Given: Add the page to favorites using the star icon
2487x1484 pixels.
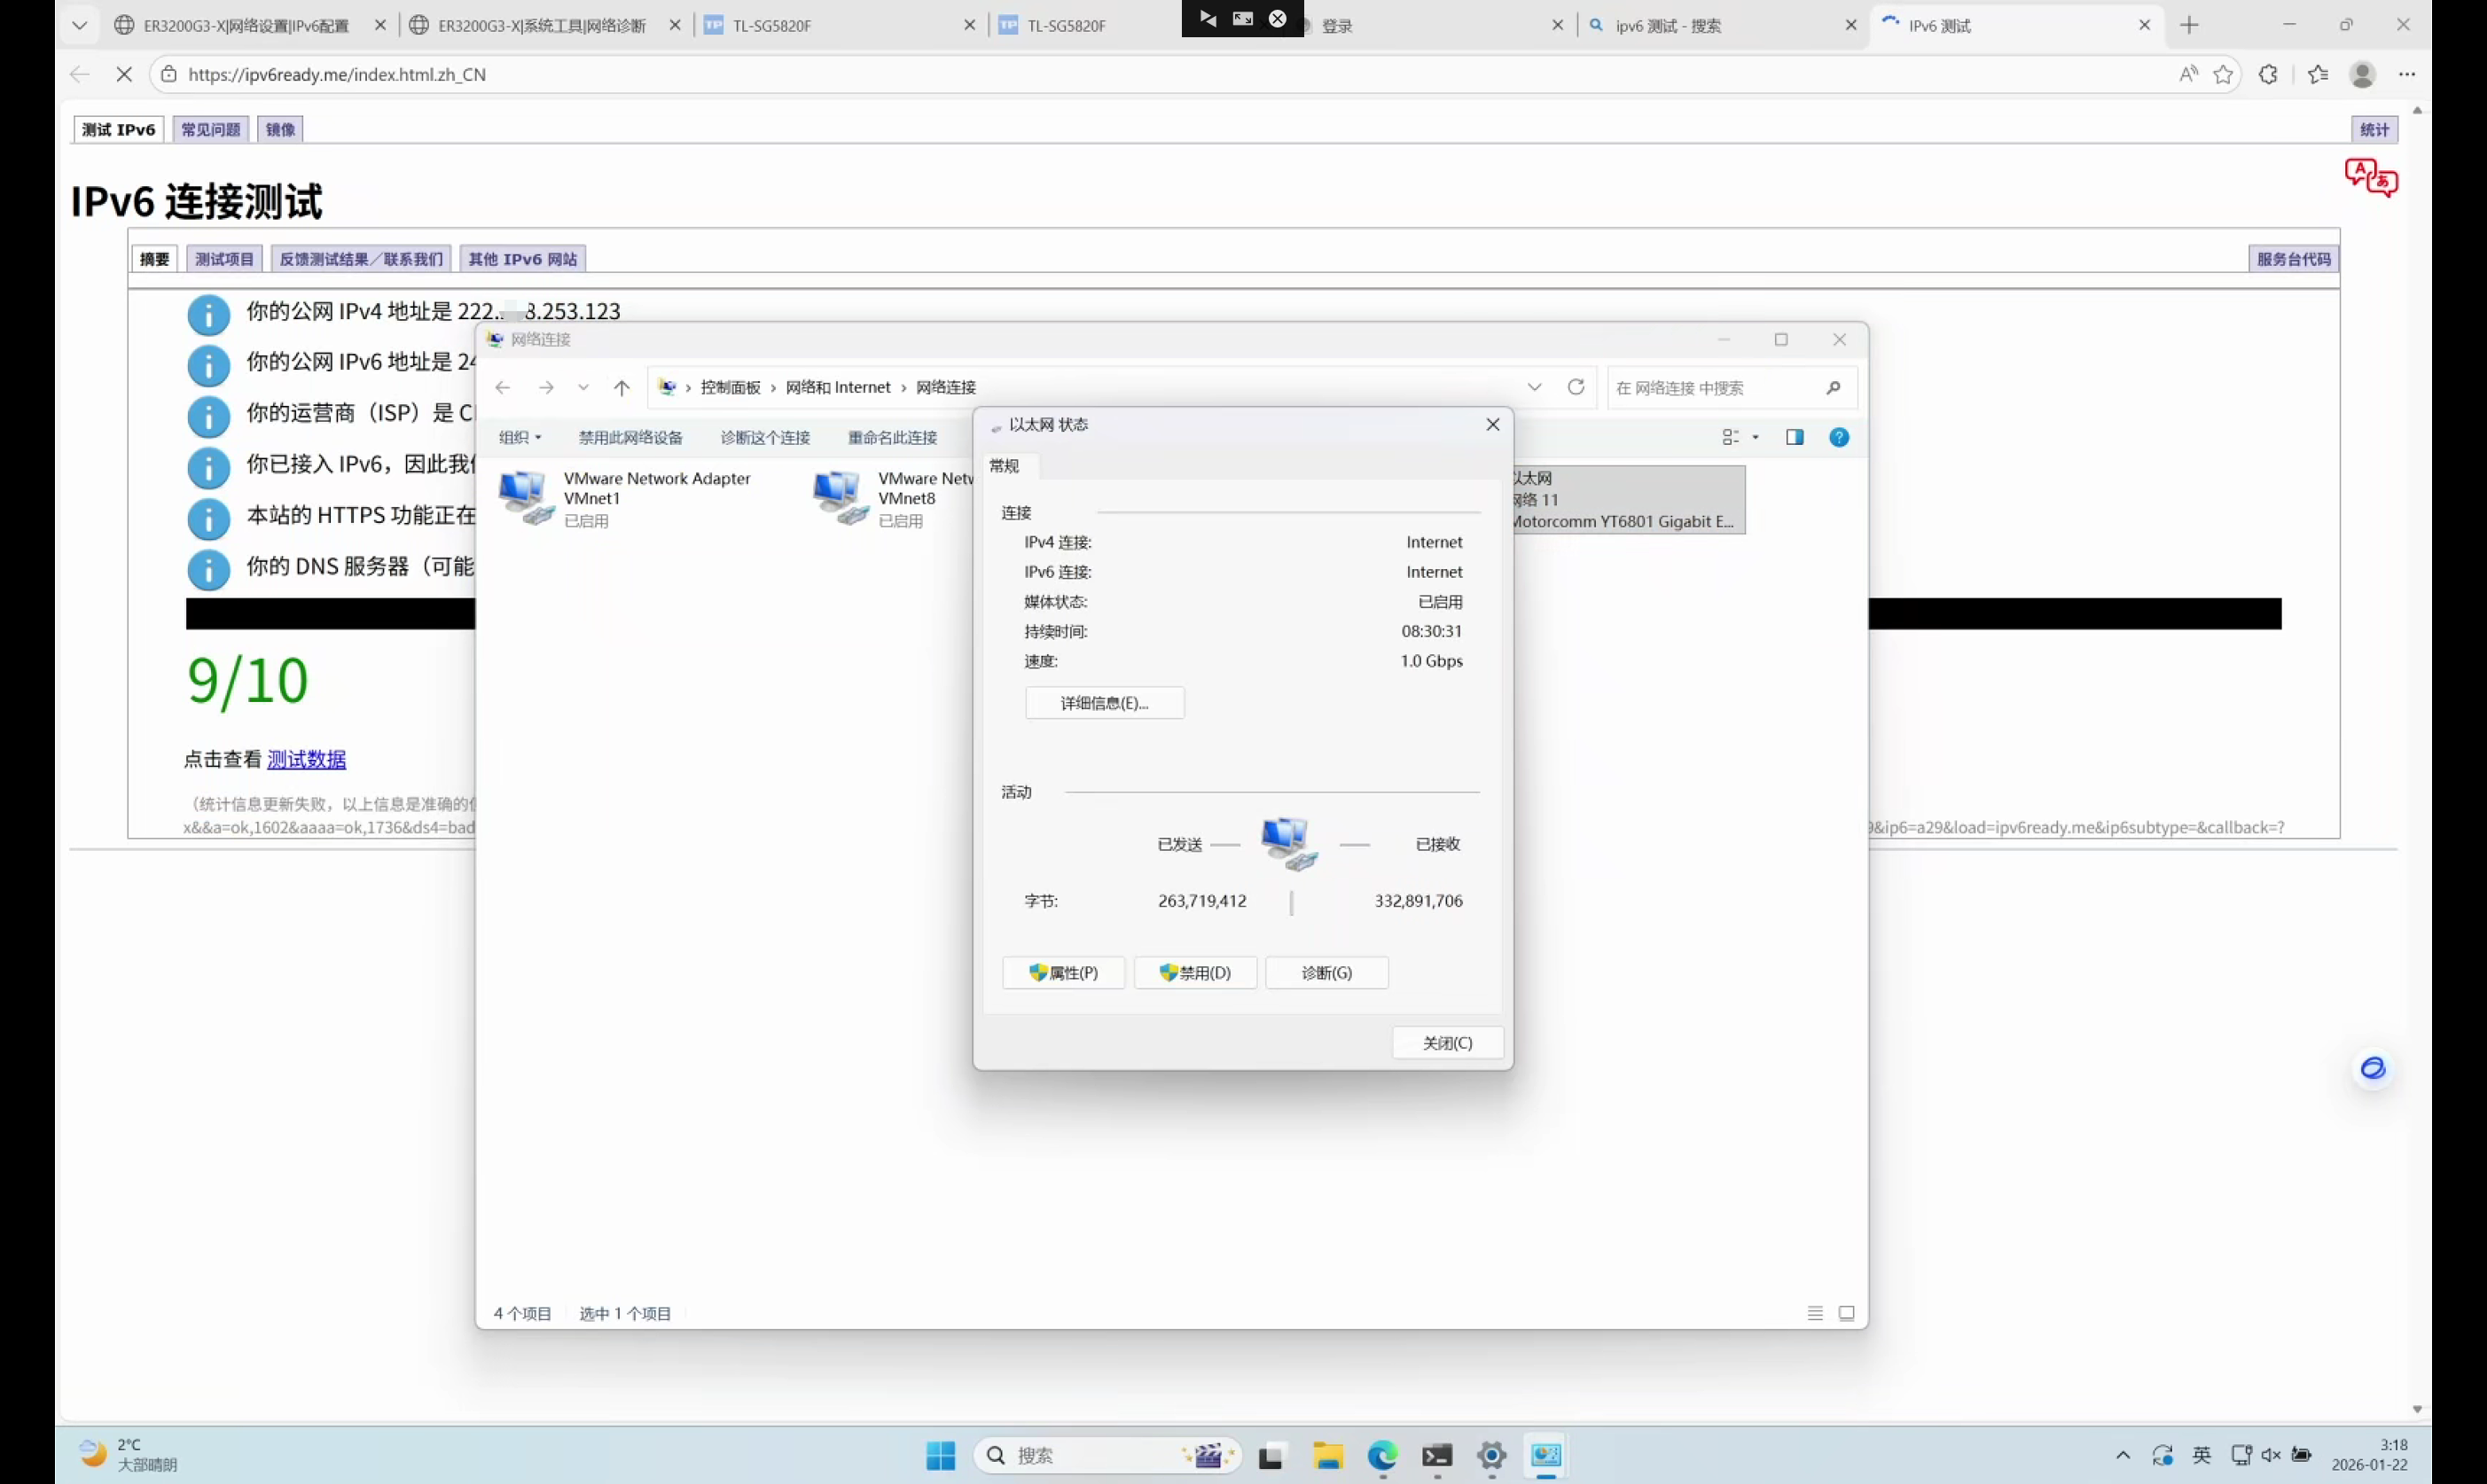Looking at the screenshot, I should click(2222, 74).
